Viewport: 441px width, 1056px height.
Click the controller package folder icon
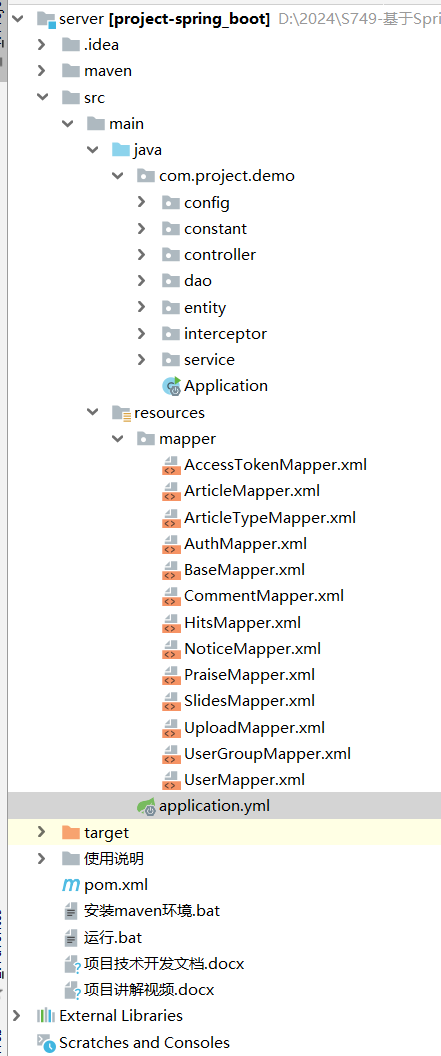[172, 255]
